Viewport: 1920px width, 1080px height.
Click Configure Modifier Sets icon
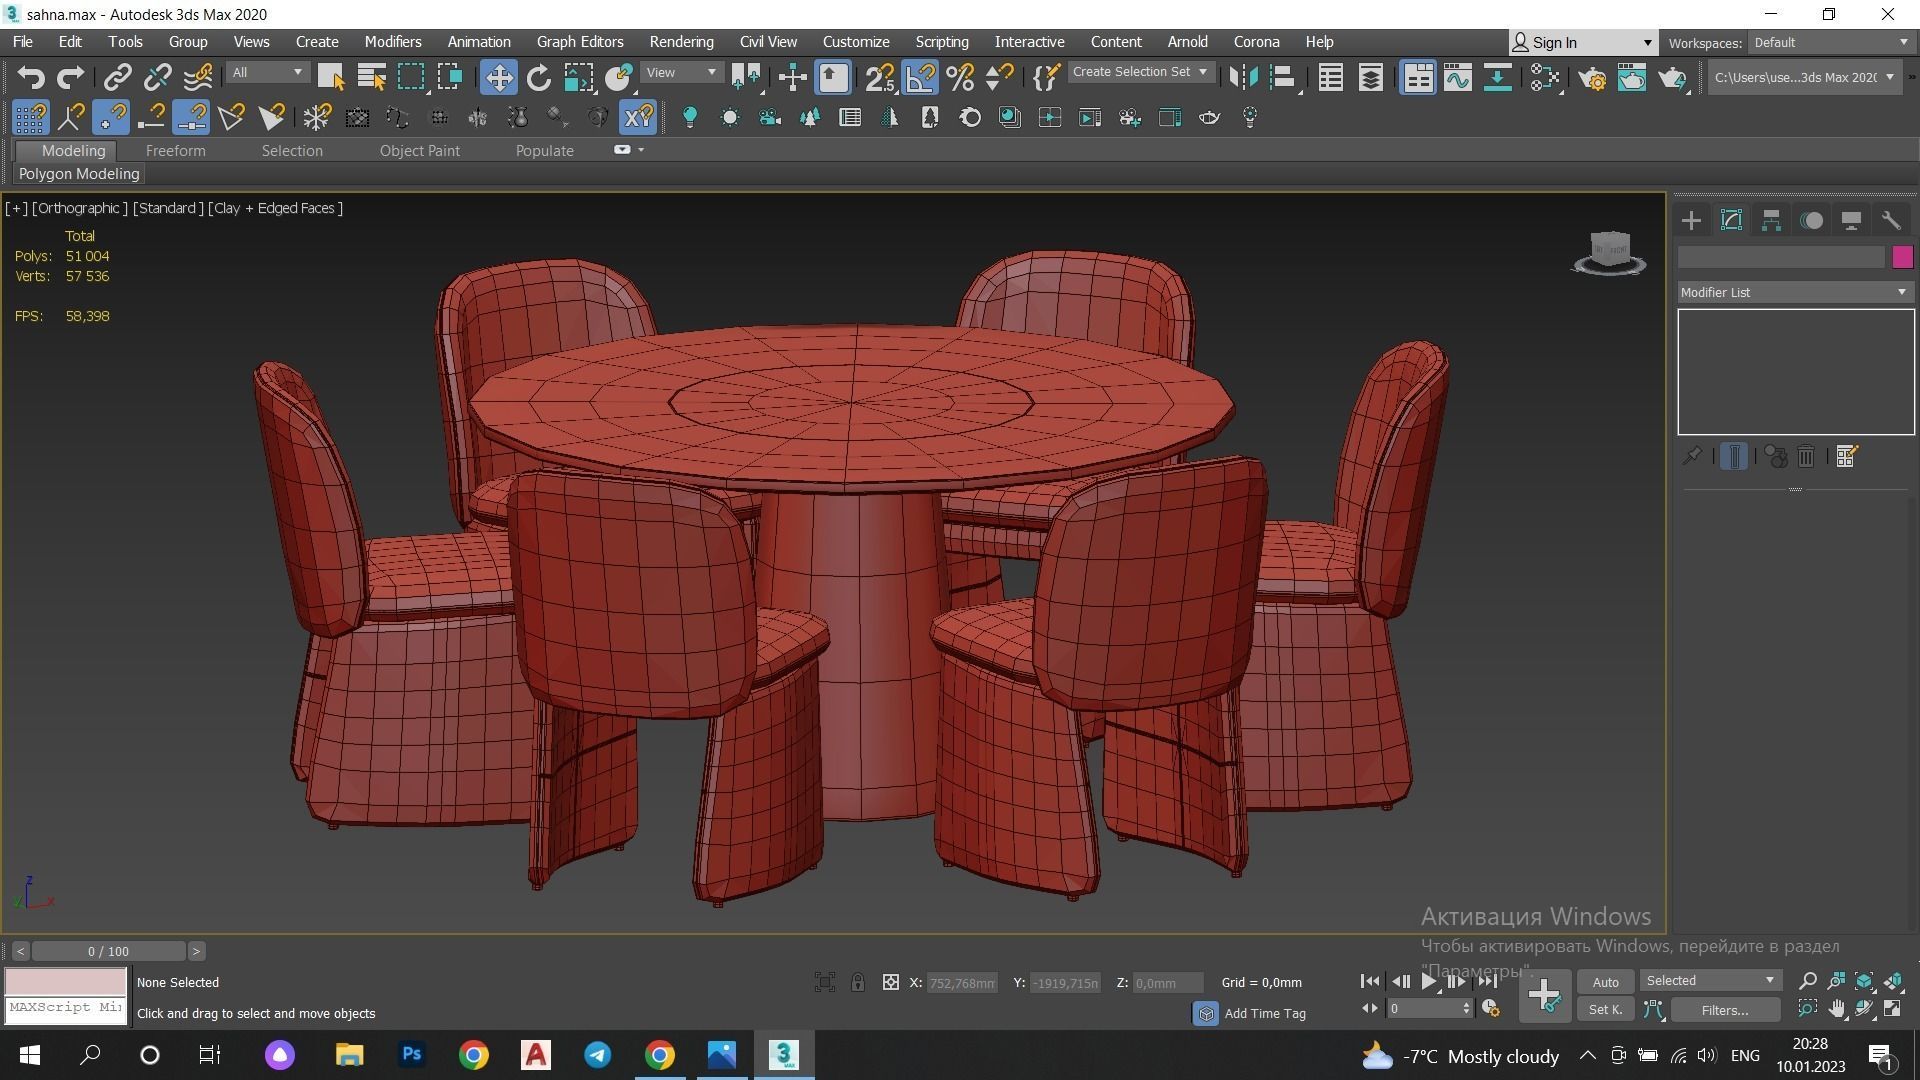[x=1846, y=457]
